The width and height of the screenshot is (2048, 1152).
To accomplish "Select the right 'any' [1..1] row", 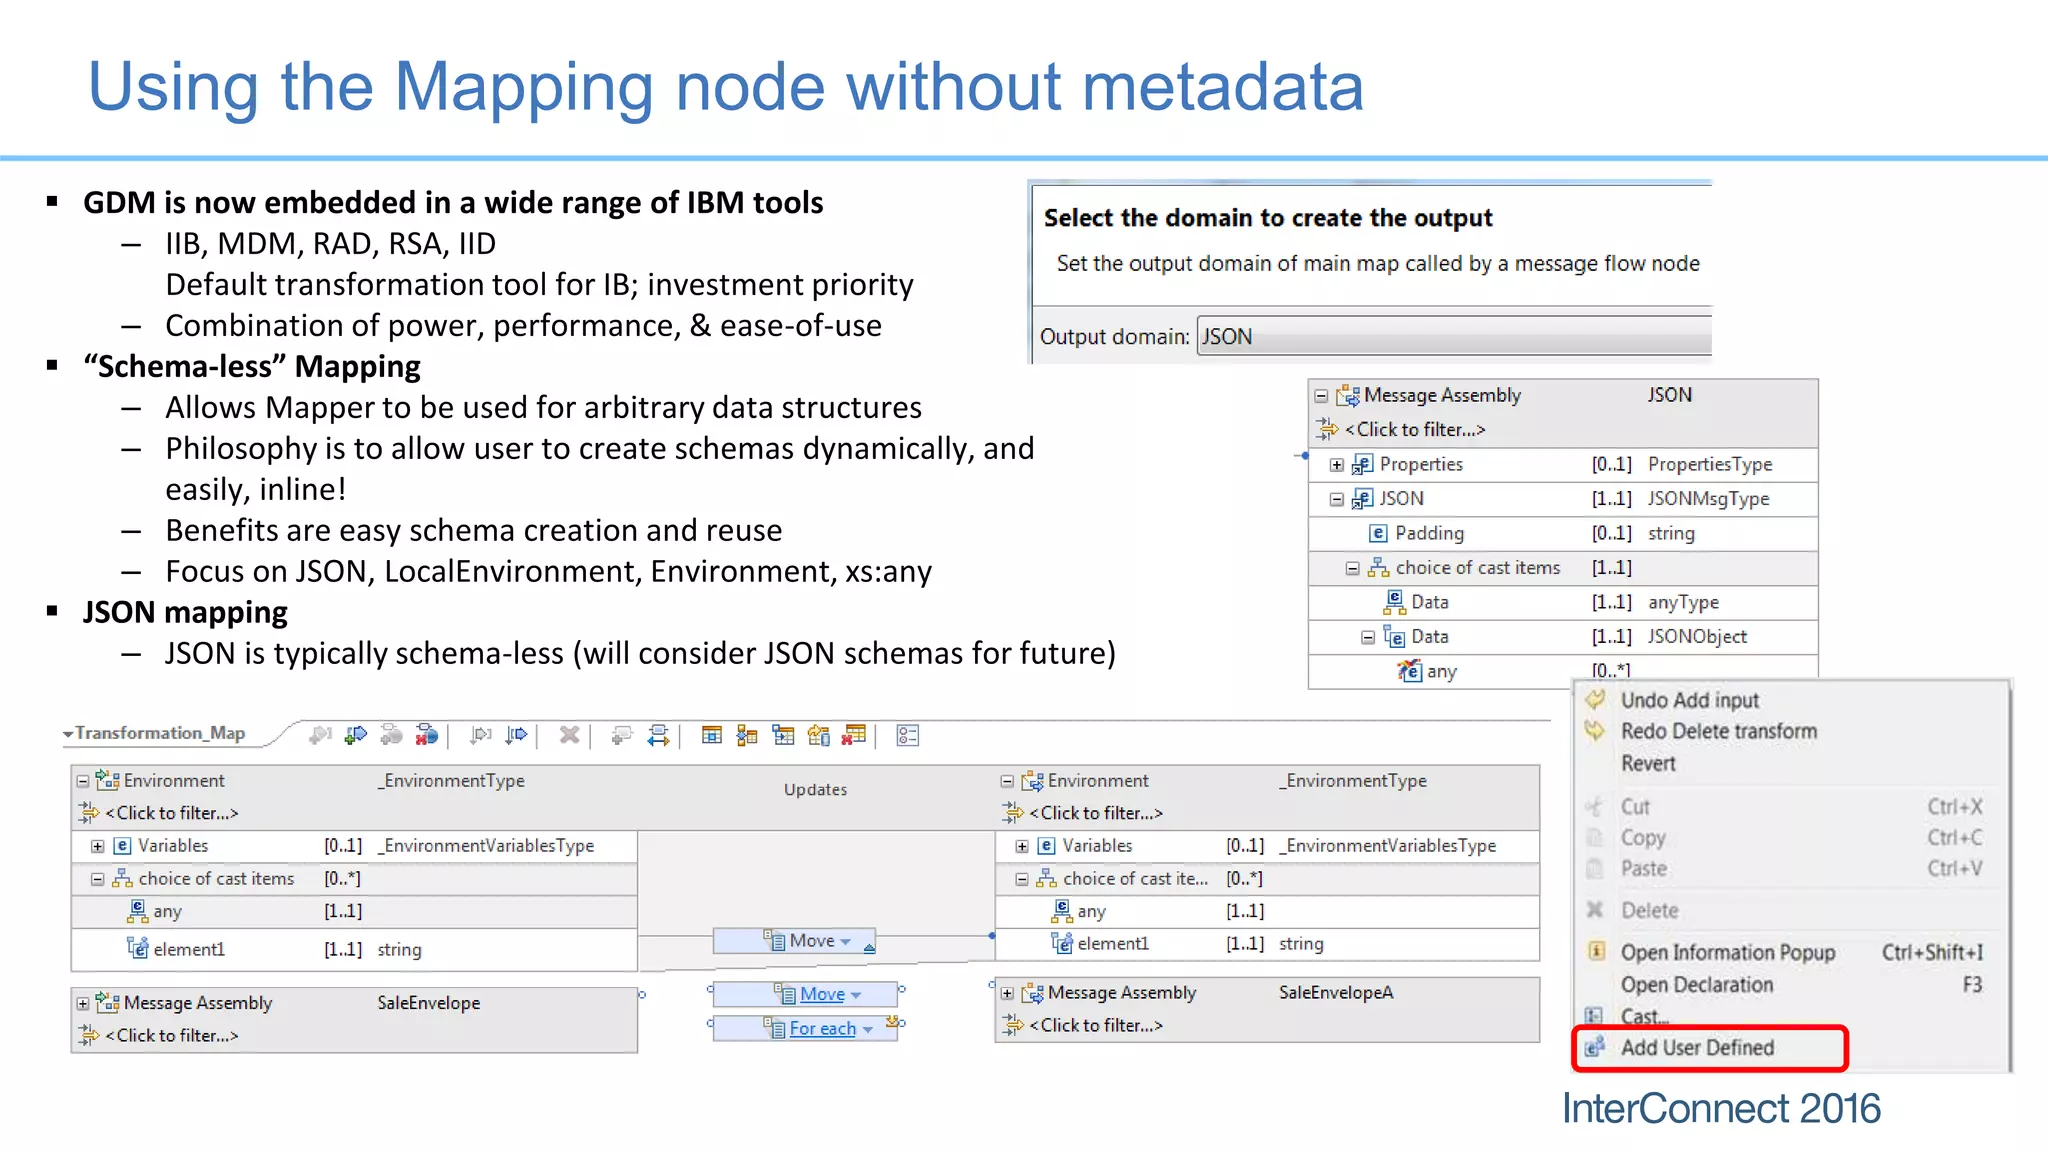I will pos(1267,911).
